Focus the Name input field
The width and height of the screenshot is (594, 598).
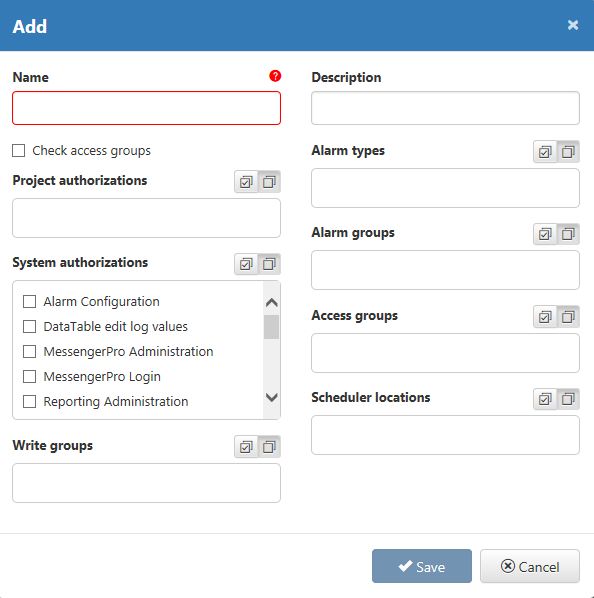pyautogui.click(x=146, y=108)
